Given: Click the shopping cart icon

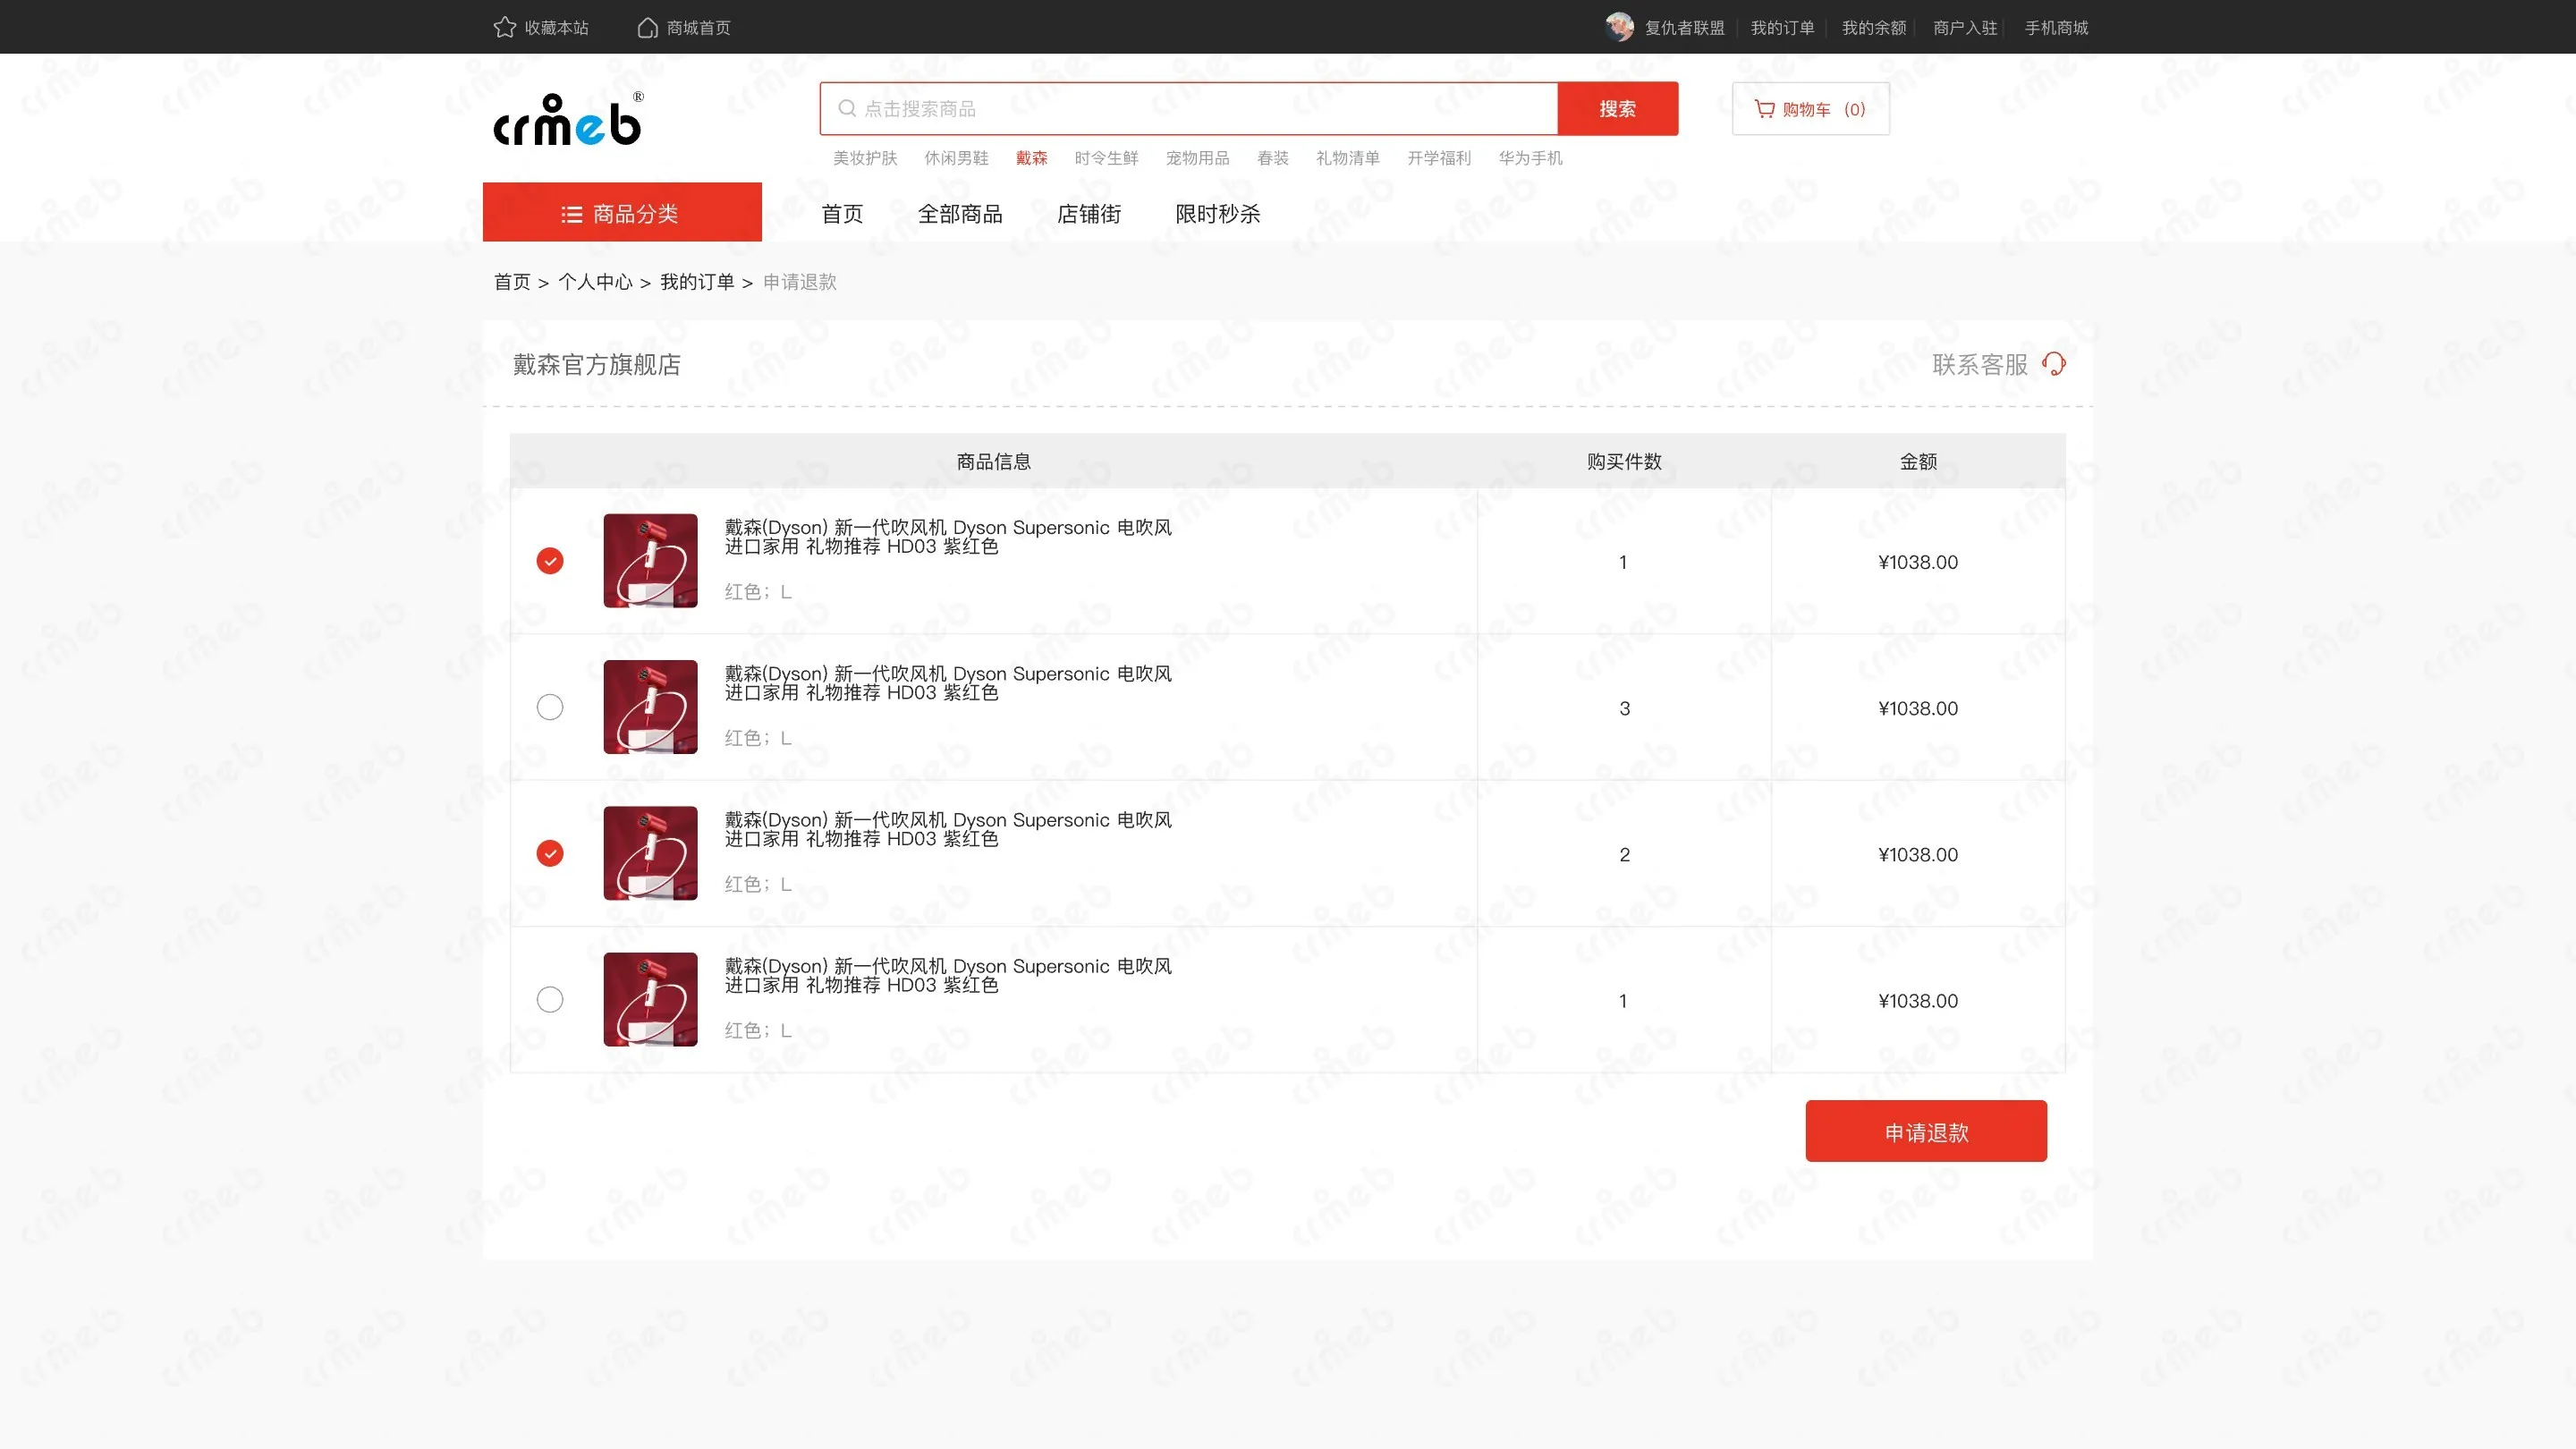Looking at the screenshot, I should 1765,108.
